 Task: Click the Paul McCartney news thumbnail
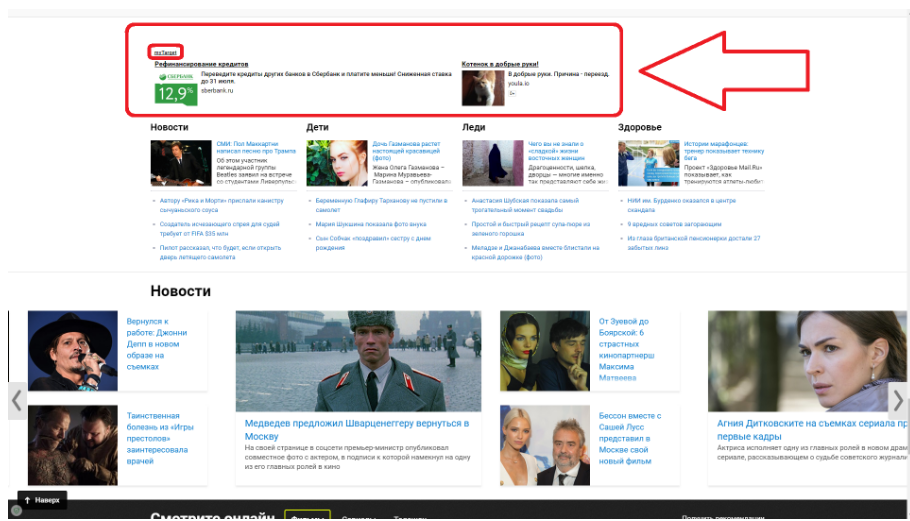coord(181,163)
